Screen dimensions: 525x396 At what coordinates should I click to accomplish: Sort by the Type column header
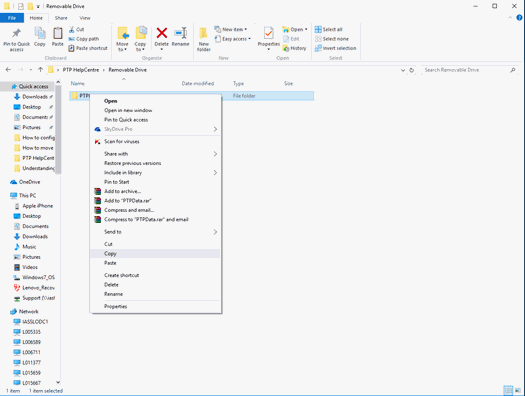(238, 83)
